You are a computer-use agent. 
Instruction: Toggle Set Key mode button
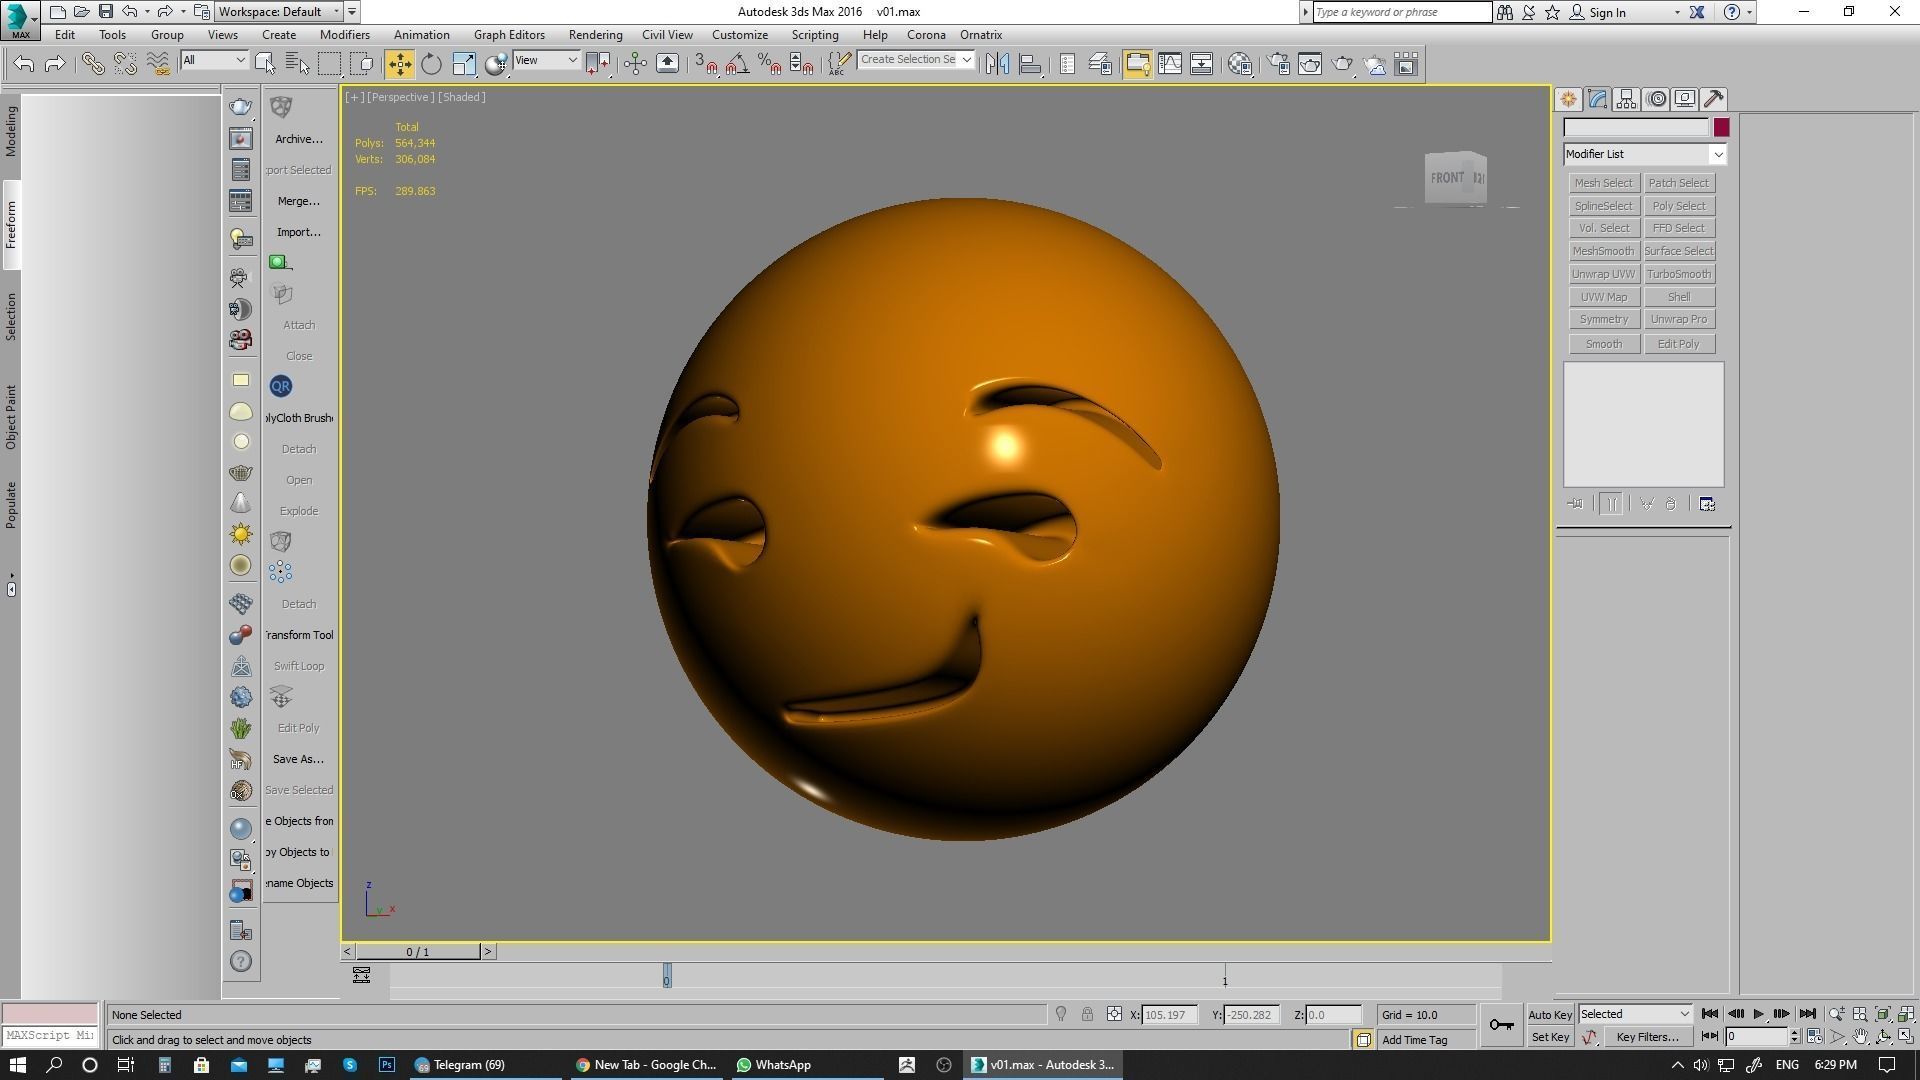pos(1550,1038)
